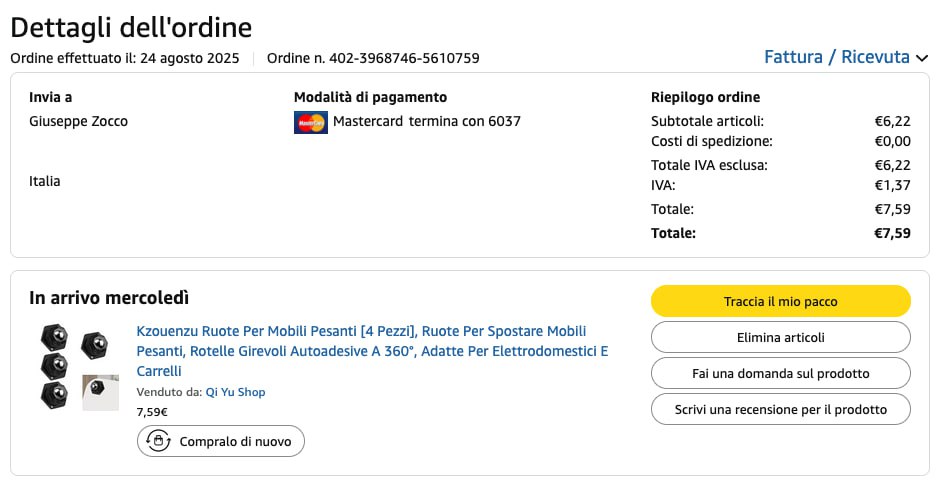943x486 pixels.
Task: Click the Dettagli dell'ordine page heading
Action: coord(131,27)
